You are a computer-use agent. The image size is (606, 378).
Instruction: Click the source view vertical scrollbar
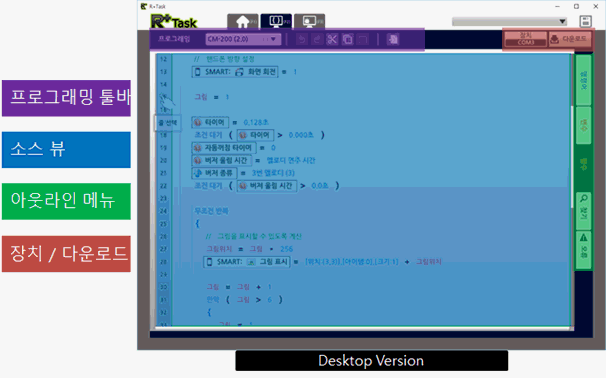[572, 156]
